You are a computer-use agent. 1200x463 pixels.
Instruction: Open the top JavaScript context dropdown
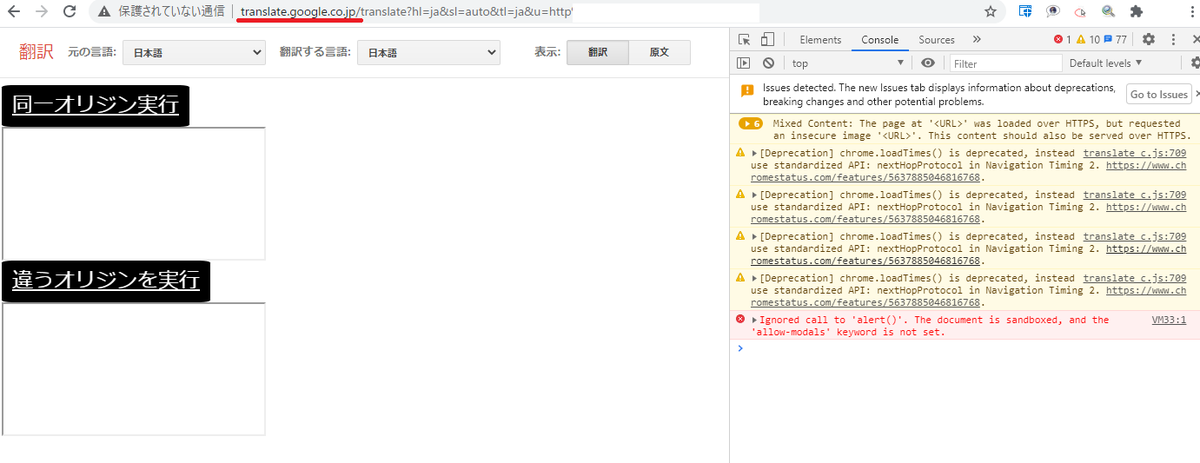[847, 63]
